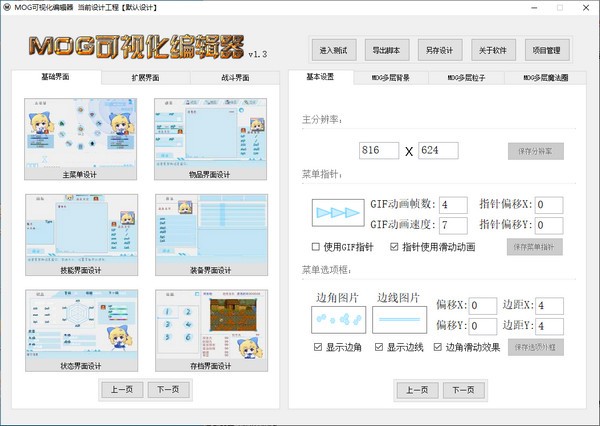The height and width of the screenshot is (426, 600).
Task: Switch to the MOG多层粒子 tab
Action: 466,77
